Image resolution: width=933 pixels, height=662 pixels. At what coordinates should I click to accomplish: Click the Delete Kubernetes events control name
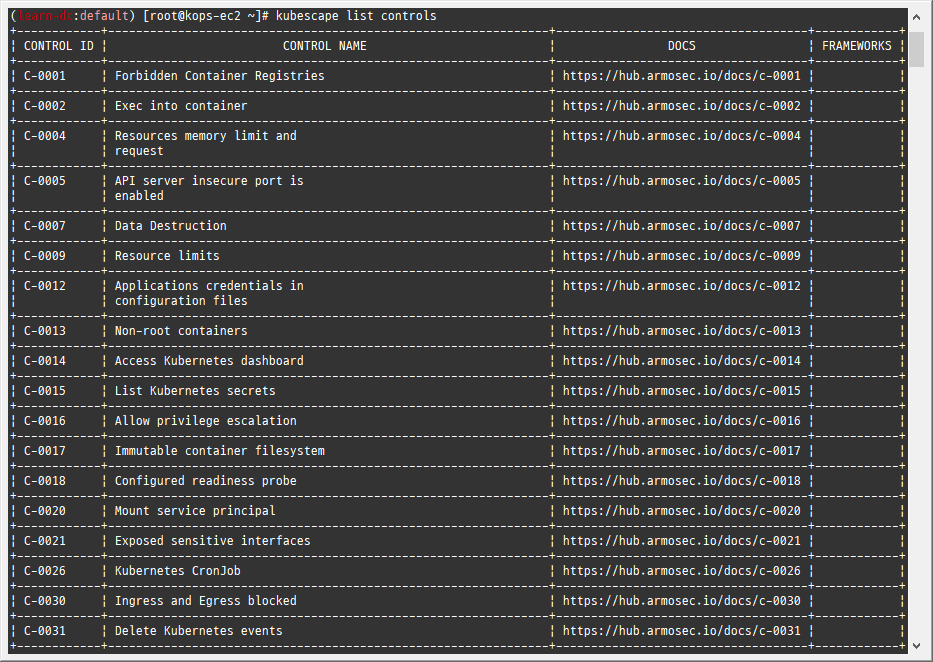click(x=197, y=630)
